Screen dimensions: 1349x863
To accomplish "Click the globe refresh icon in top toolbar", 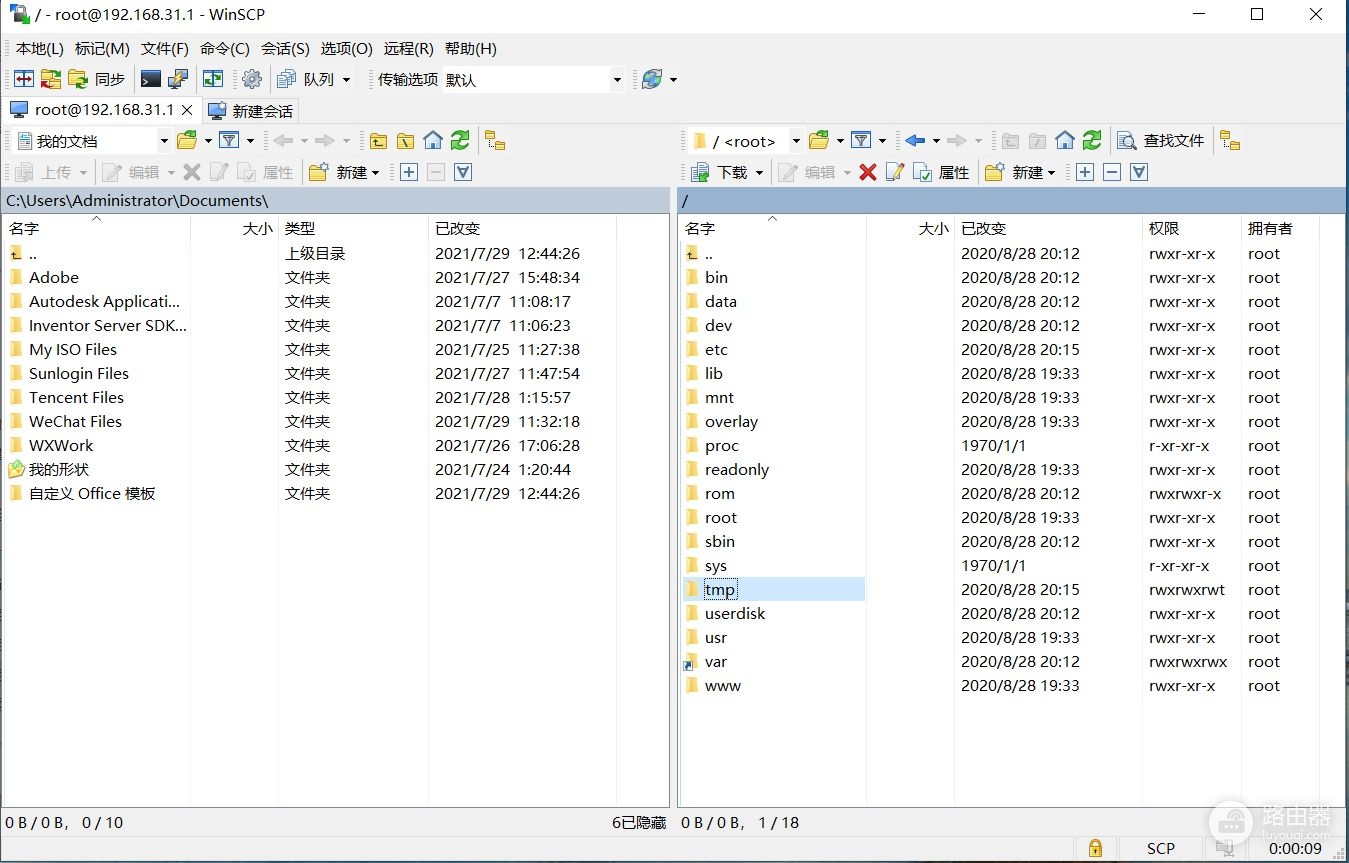I will (652, 79).
